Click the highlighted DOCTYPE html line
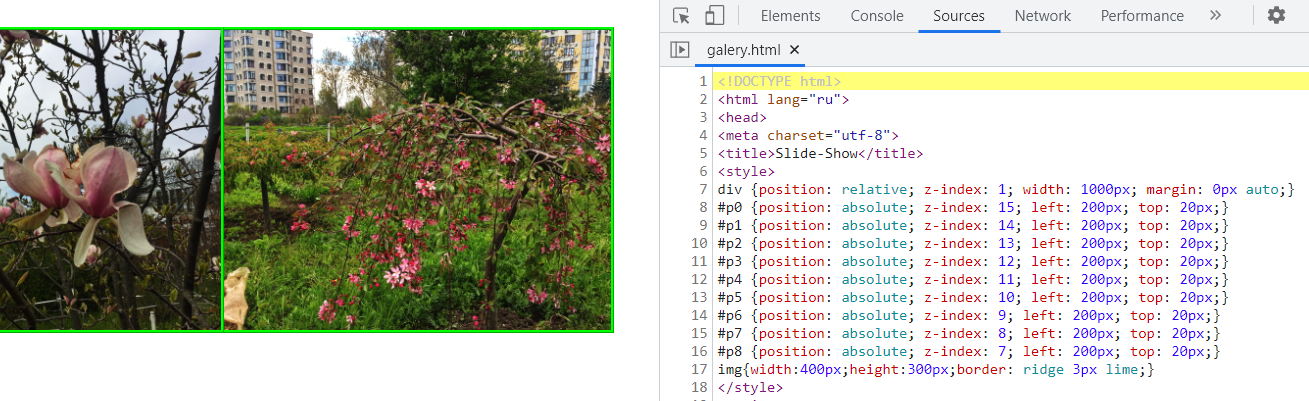 pyautogui.click(x=779, y=81)
